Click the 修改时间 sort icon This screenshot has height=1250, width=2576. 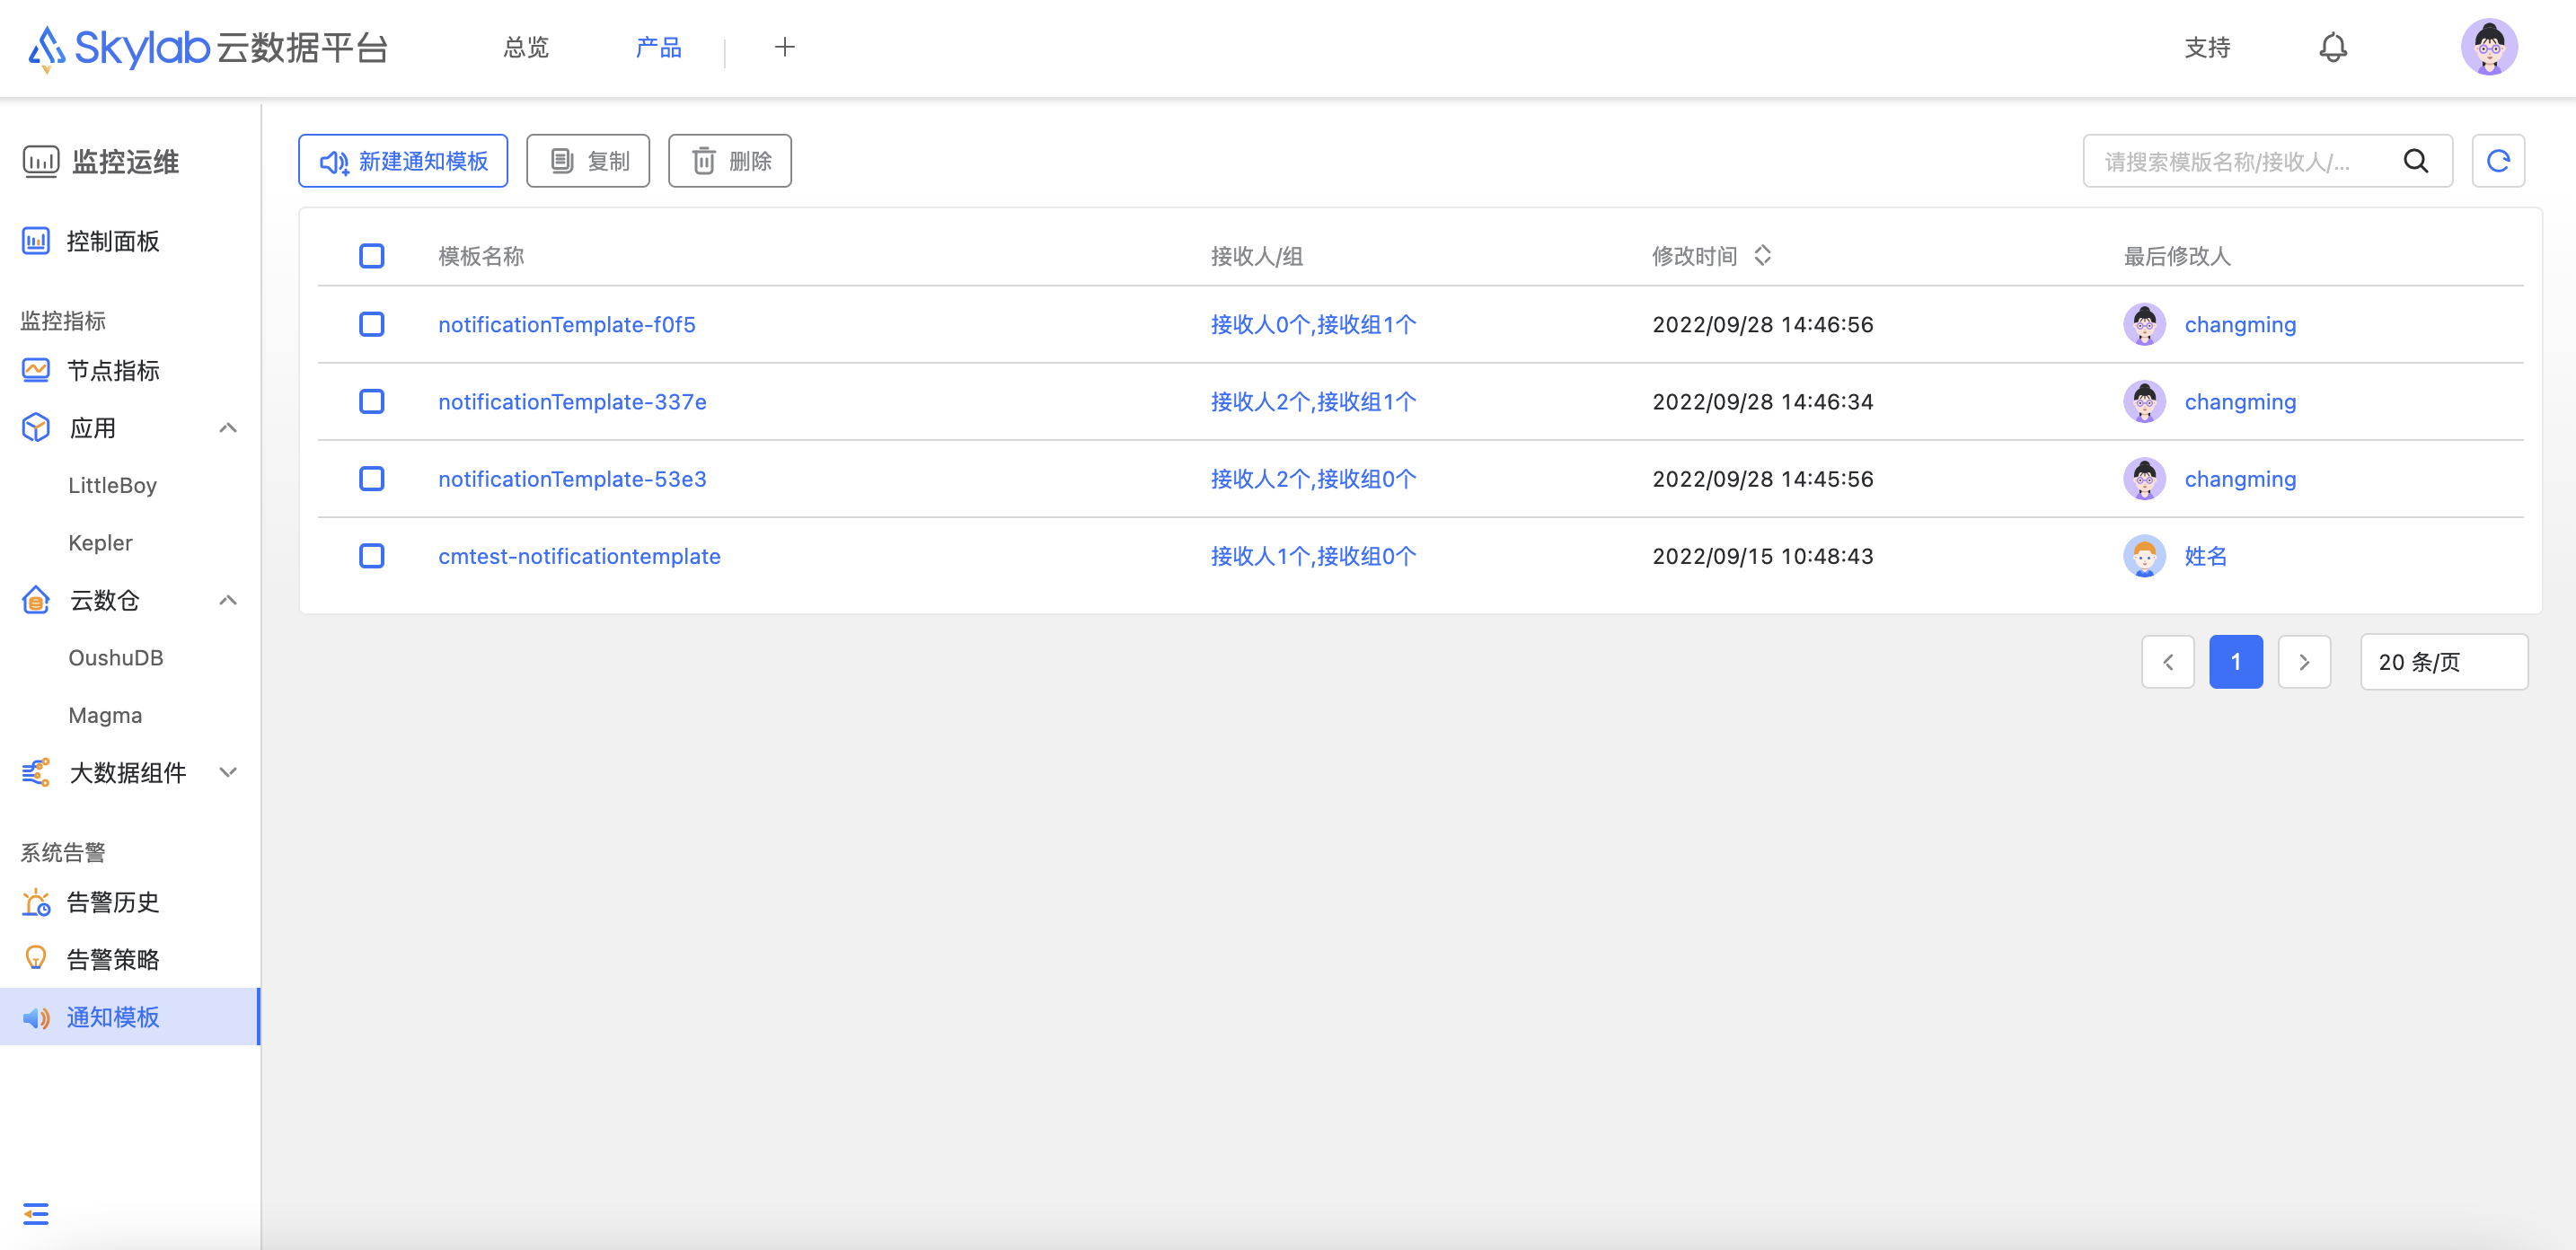(x=1762, y=256)
